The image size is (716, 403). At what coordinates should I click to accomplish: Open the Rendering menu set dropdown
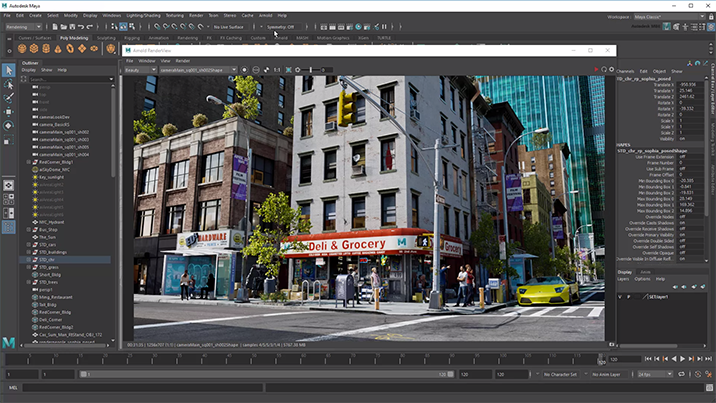[x=23, y=27]
